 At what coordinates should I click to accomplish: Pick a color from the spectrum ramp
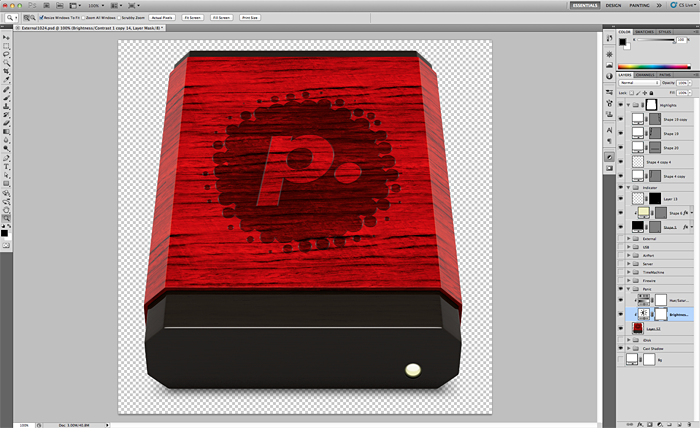(x=654, y=66)
